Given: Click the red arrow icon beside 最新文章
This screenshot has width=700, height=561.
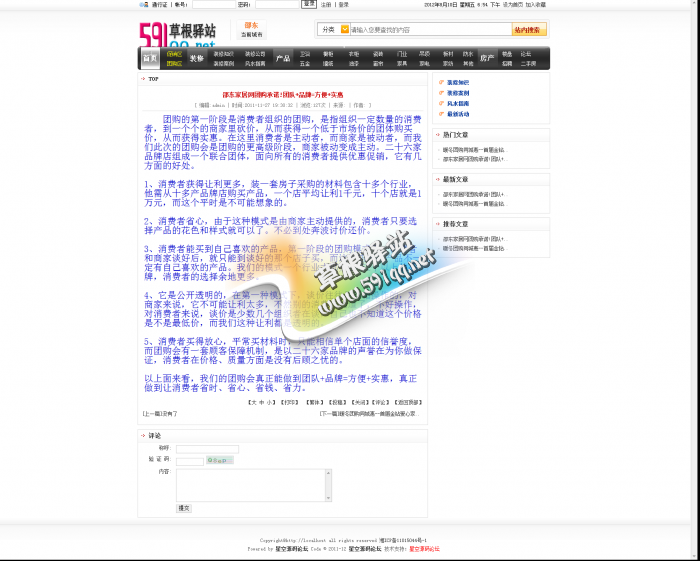Looking at the screenshot, I should (438, 179).
